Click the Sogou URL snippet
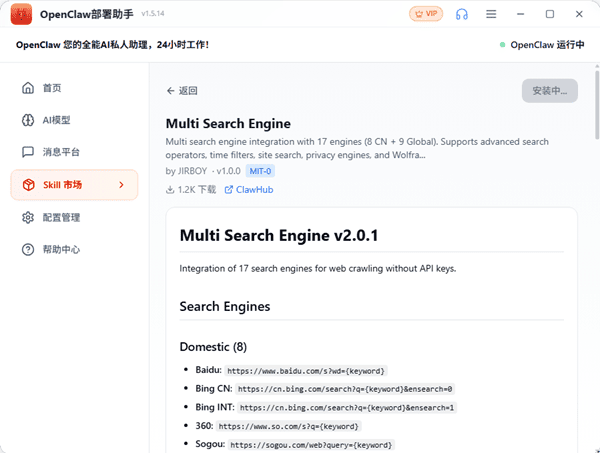The image size is (600, 453). pyautogui.click(x=311, y=445)
